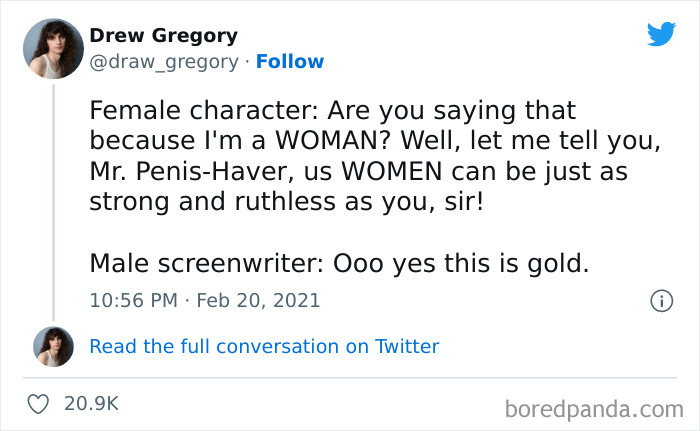Open Drew Gregory's large profile avatar
This screenshot has width=700, height=431.
pos(53,49)
